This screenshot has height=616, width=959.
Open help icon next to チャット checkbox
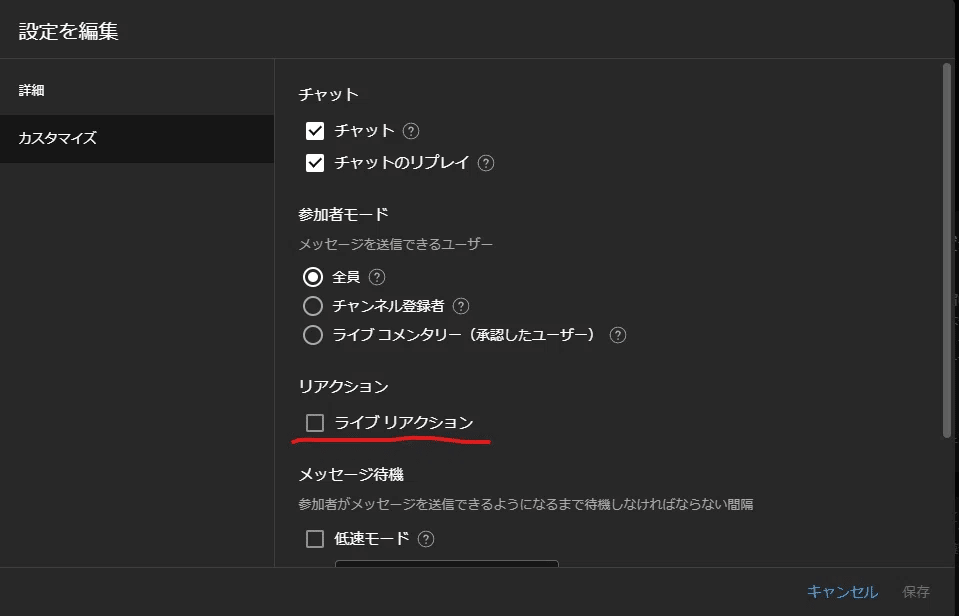pos(411,131)
